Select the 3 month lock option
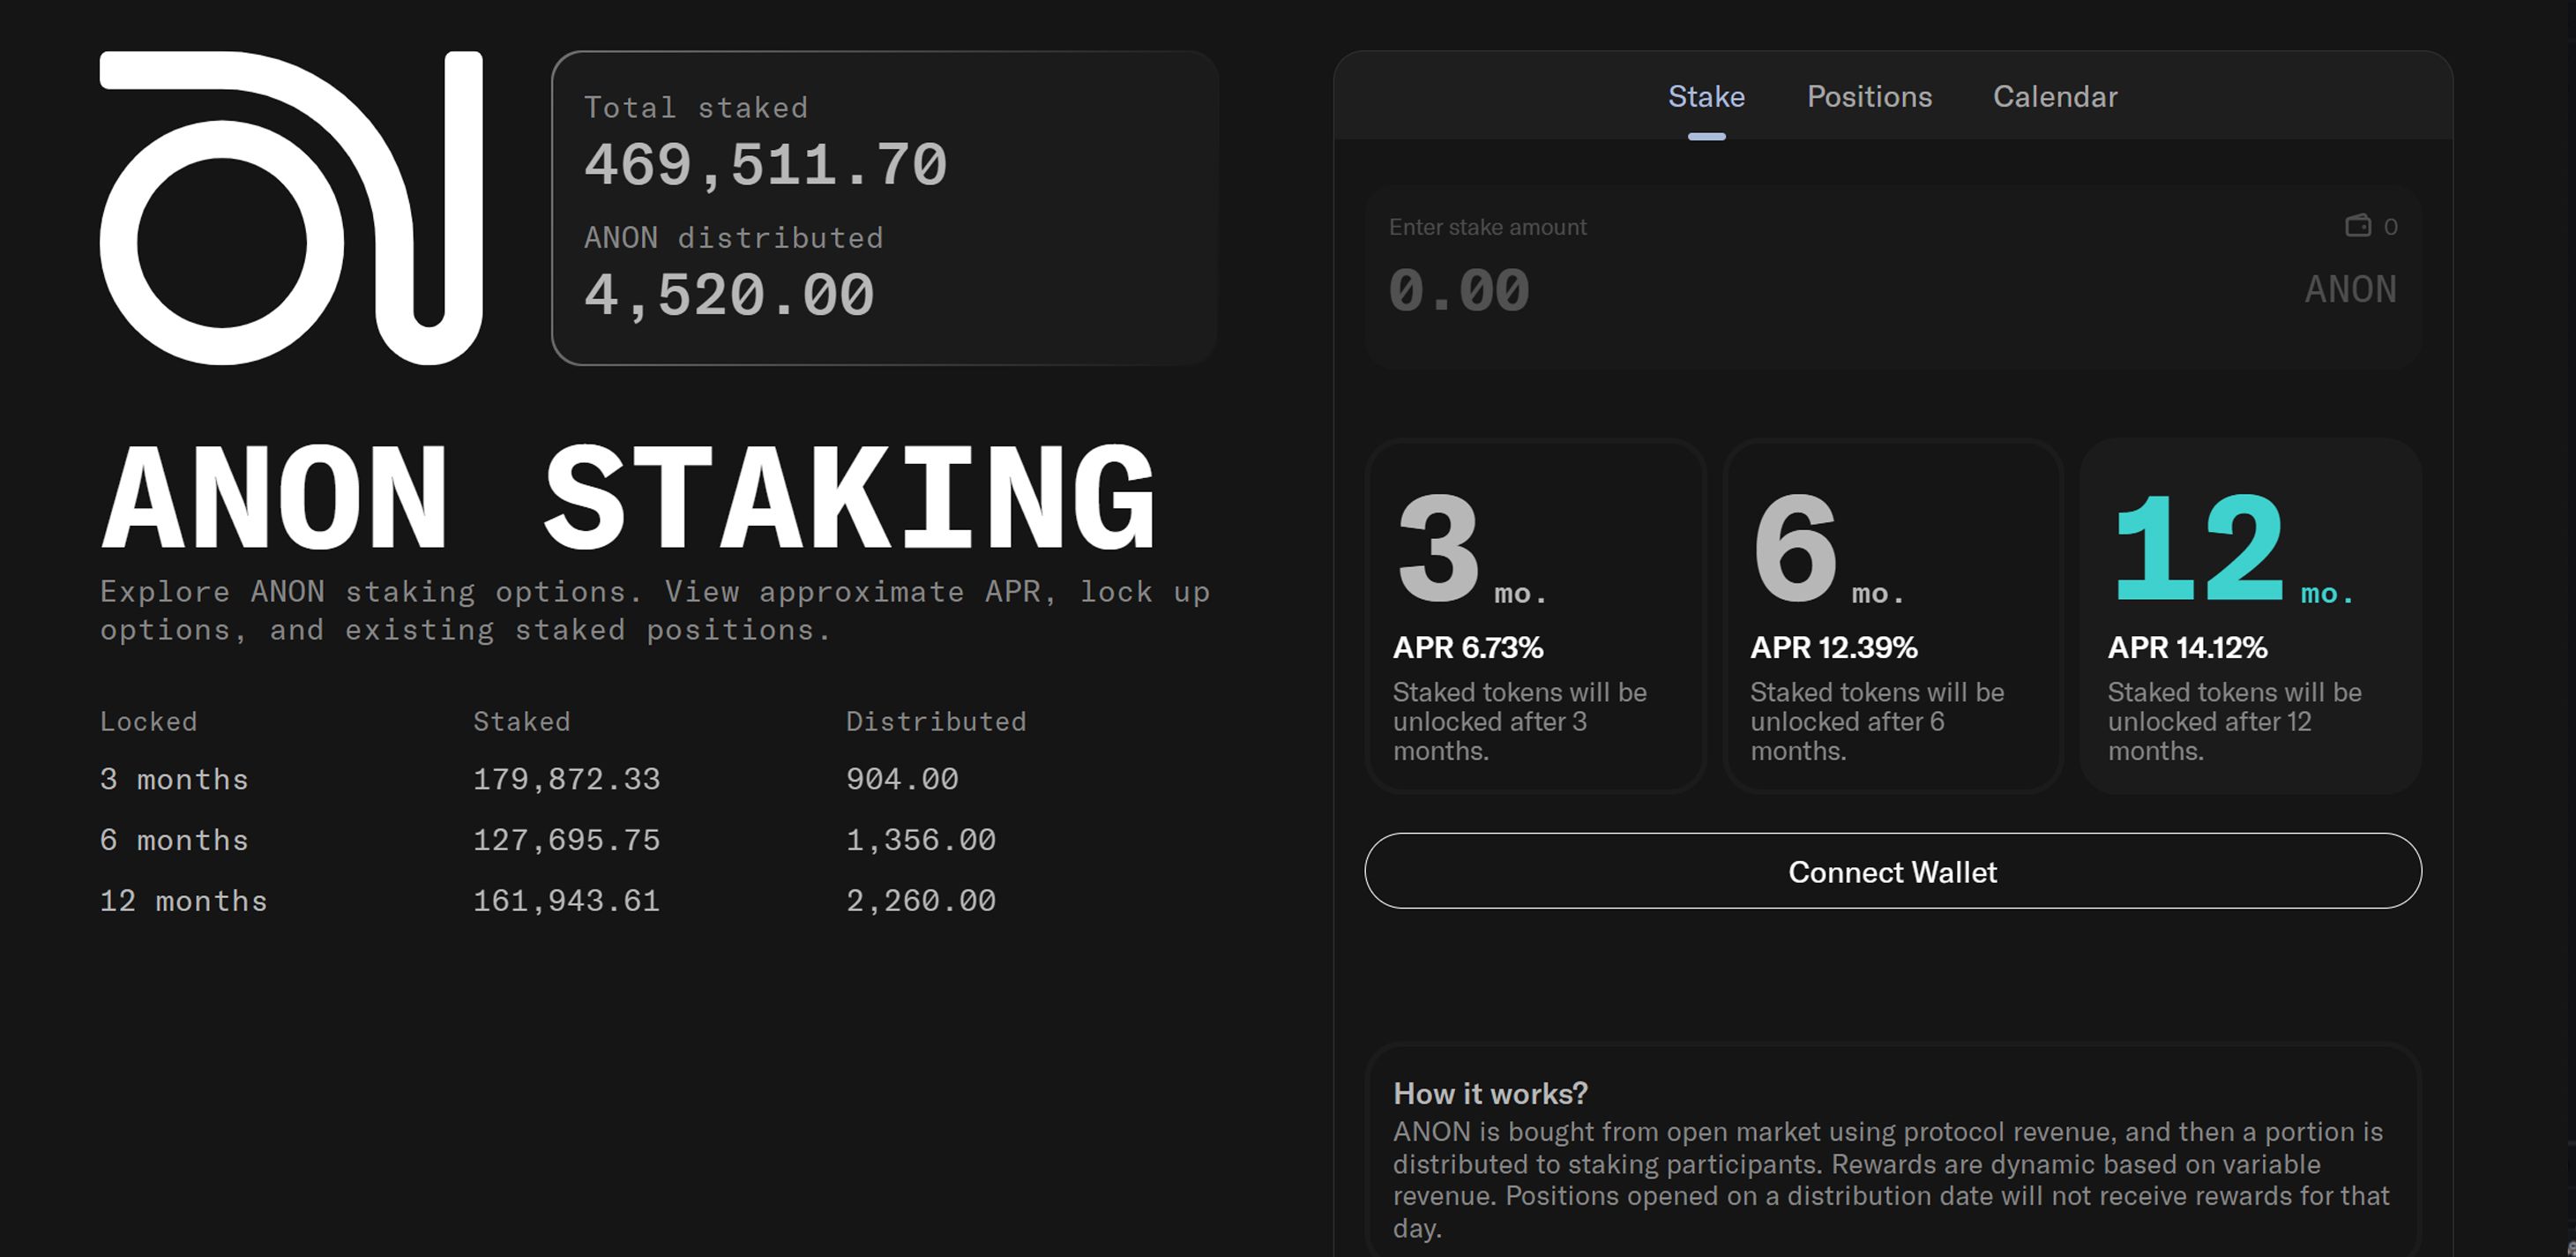 tap(1535, 616)
